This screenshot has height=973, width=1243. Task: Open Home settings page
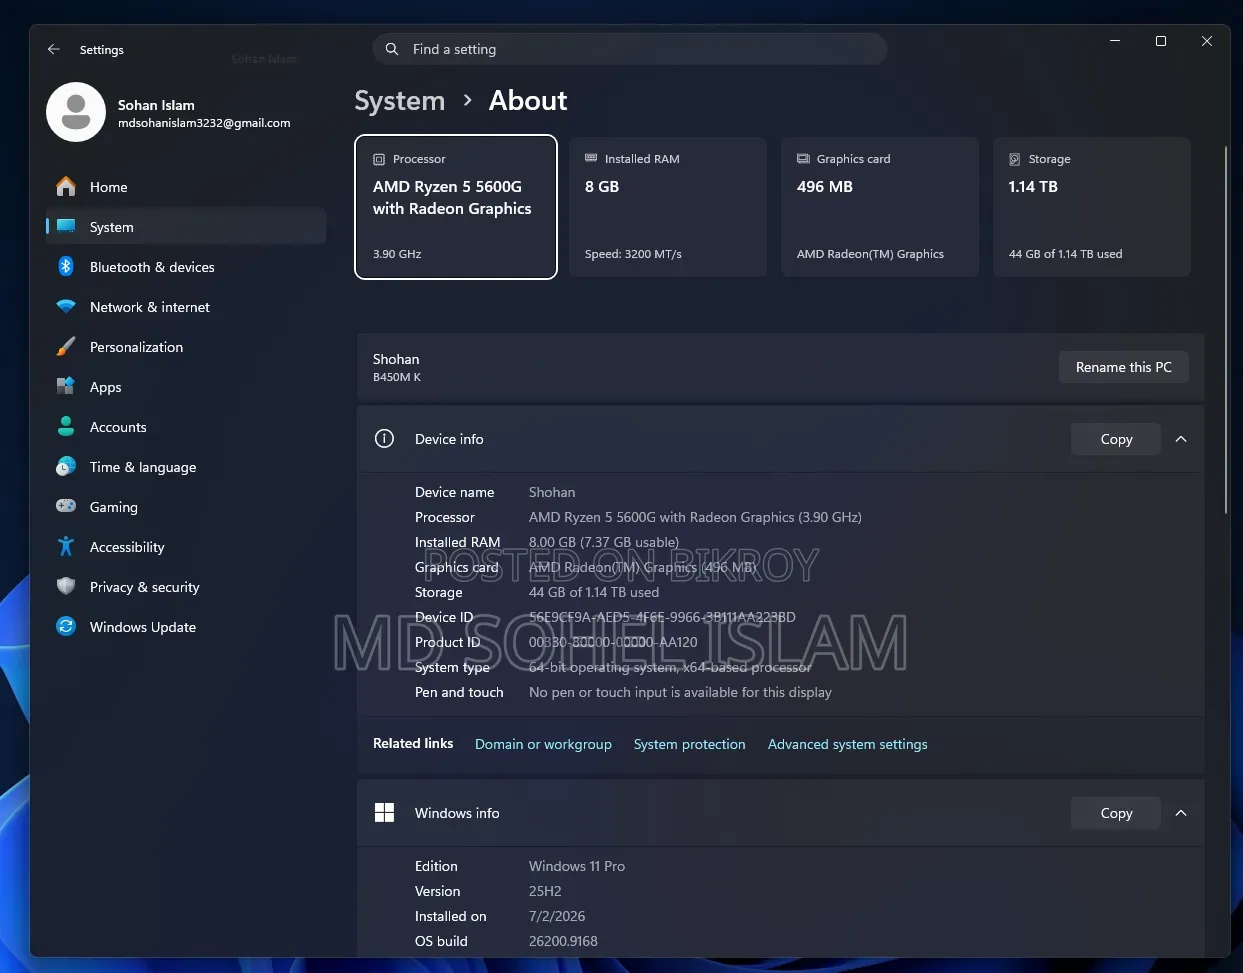(x=186, y=187)
